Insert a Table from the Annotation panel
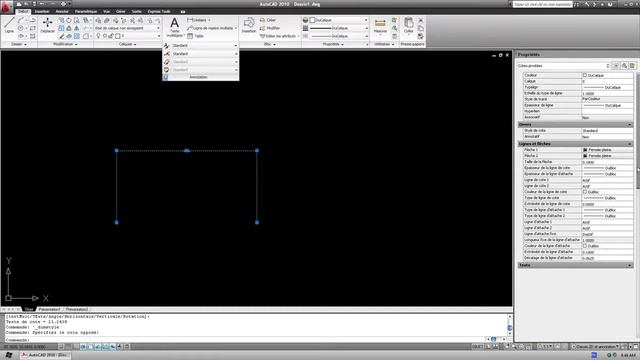Viewport: 640px width, 360px height. pyautogui.click(x=196, y=36)
